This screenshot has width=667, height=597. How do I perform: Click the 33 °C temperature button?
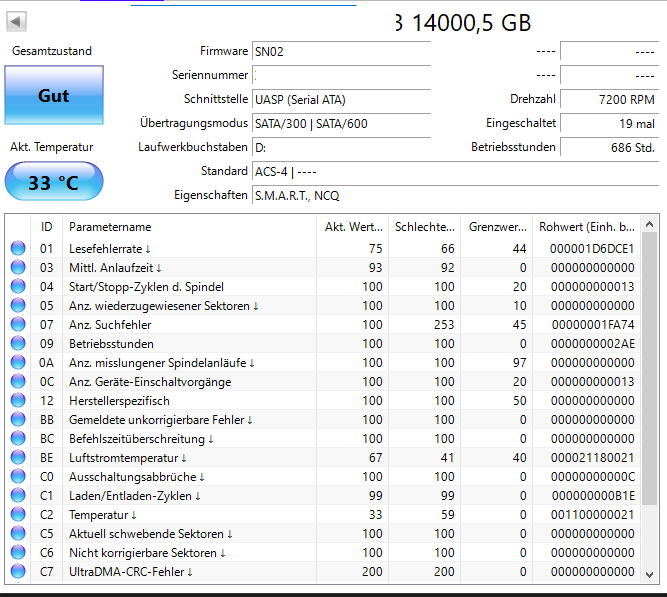(54, 182)
